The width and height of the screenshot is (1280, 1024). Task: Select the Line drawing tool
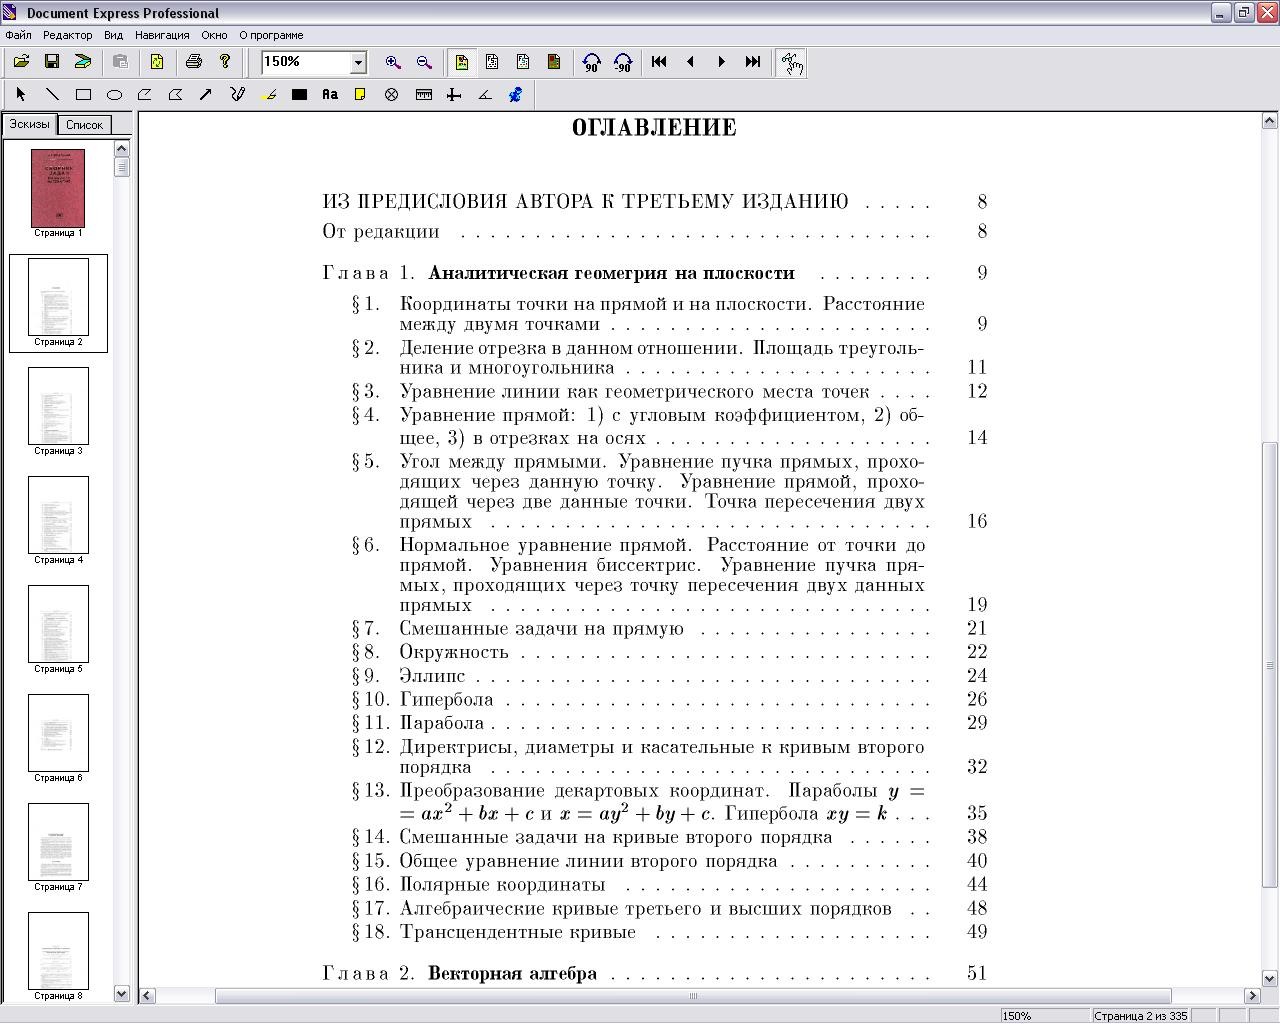[x=52, y=94]
